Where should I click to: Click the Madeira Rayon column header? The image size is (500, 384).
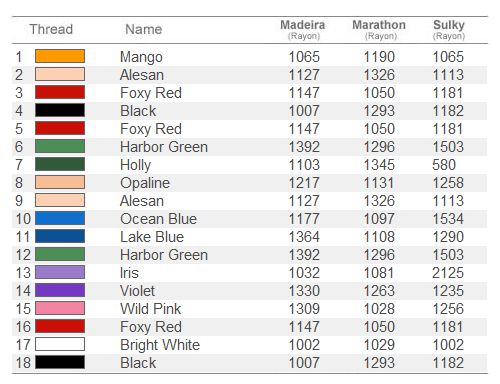click(303, 29)
